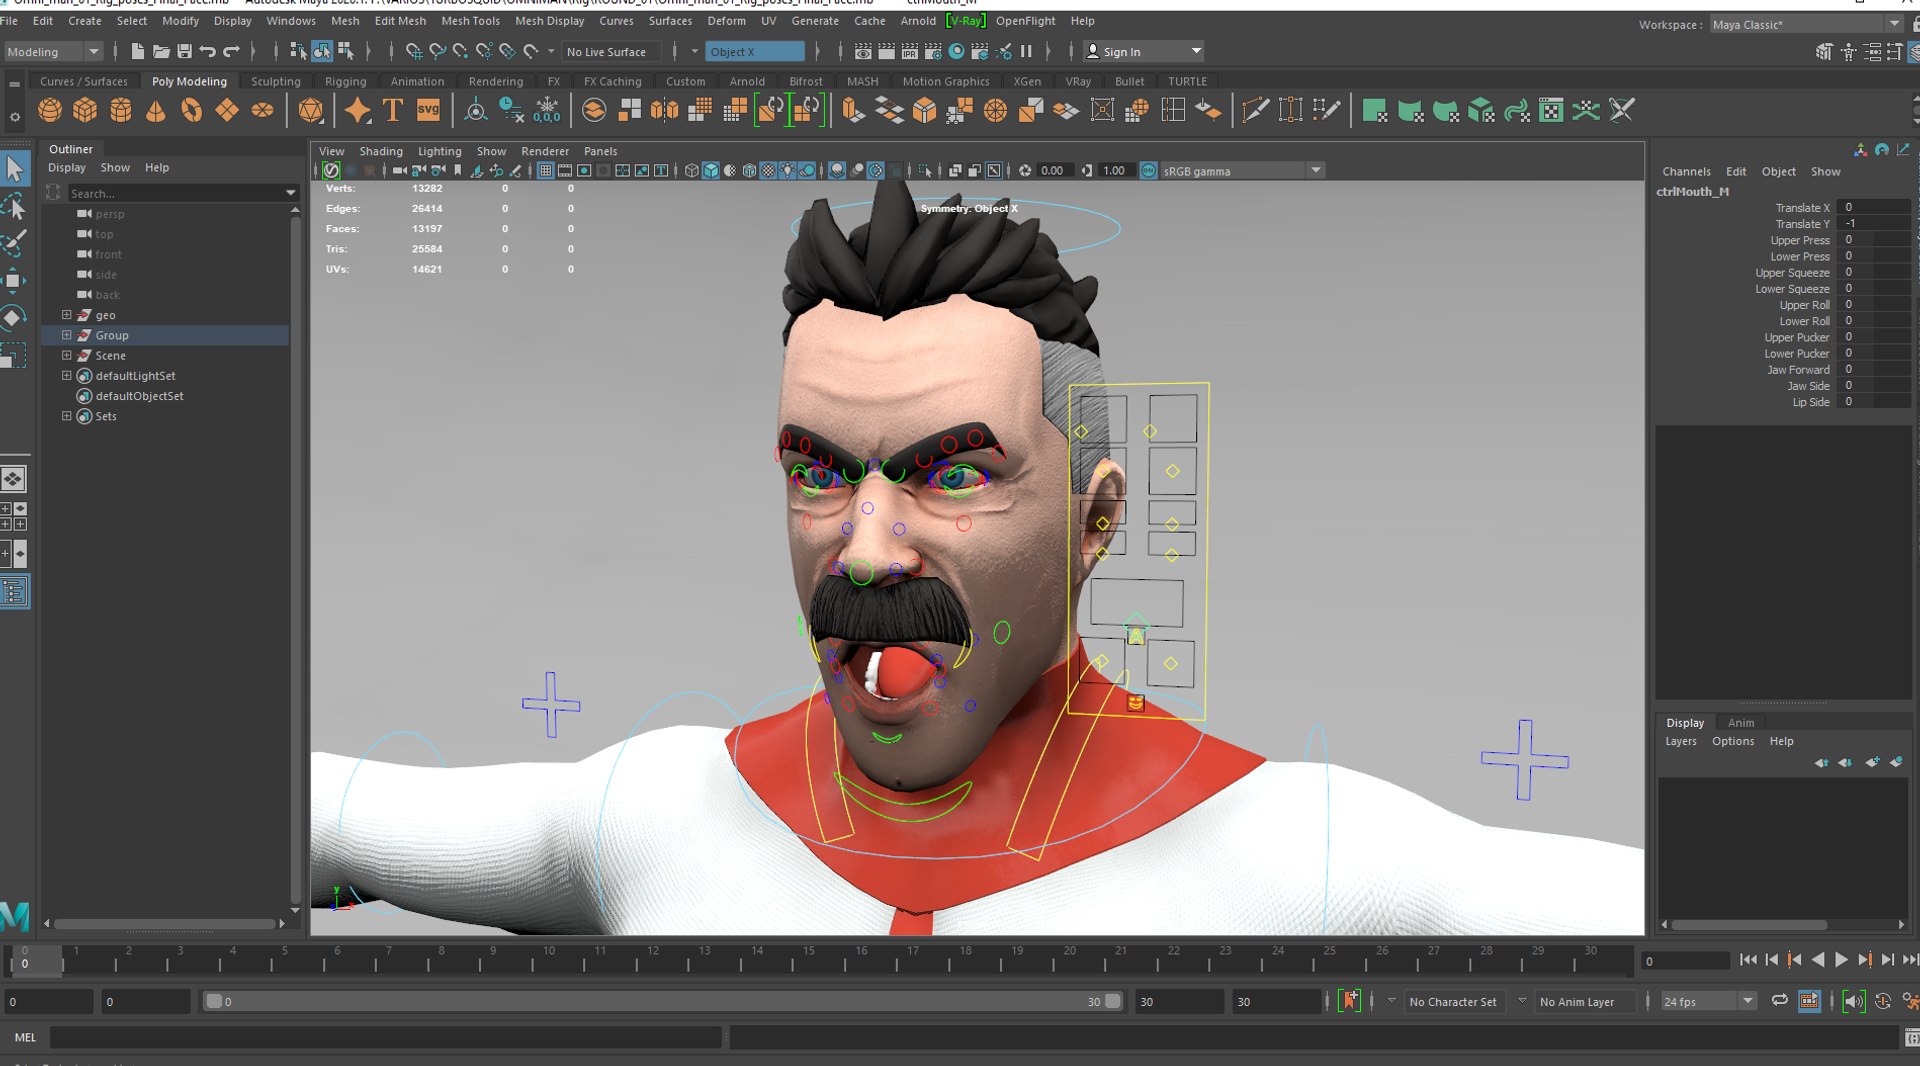Viewport: 1920px width, 1066px height.
Task: Open the Script Editor icon
Action: (x=1911, y=1037)
